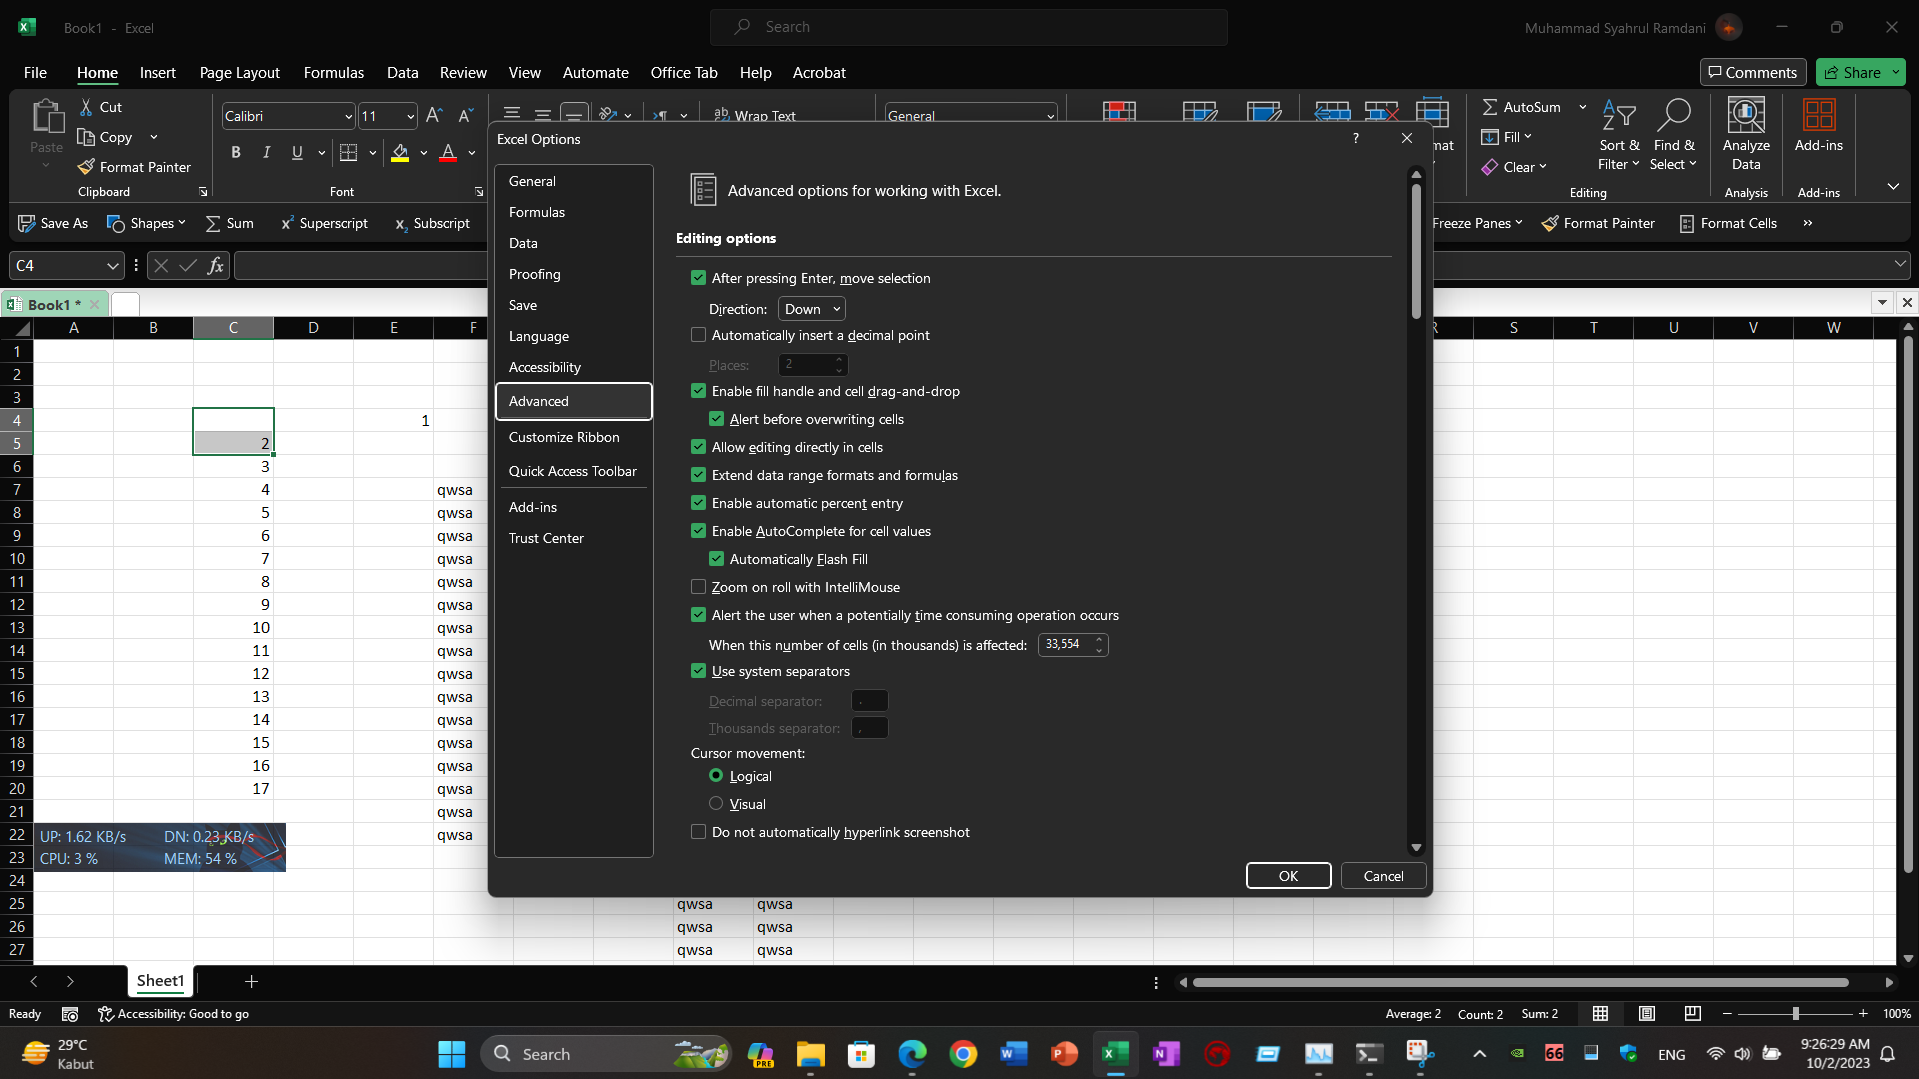Click the Format Painter brush in Clipboard
Viewport: 1919px width, 1079px height.
(x=134, y=167)
